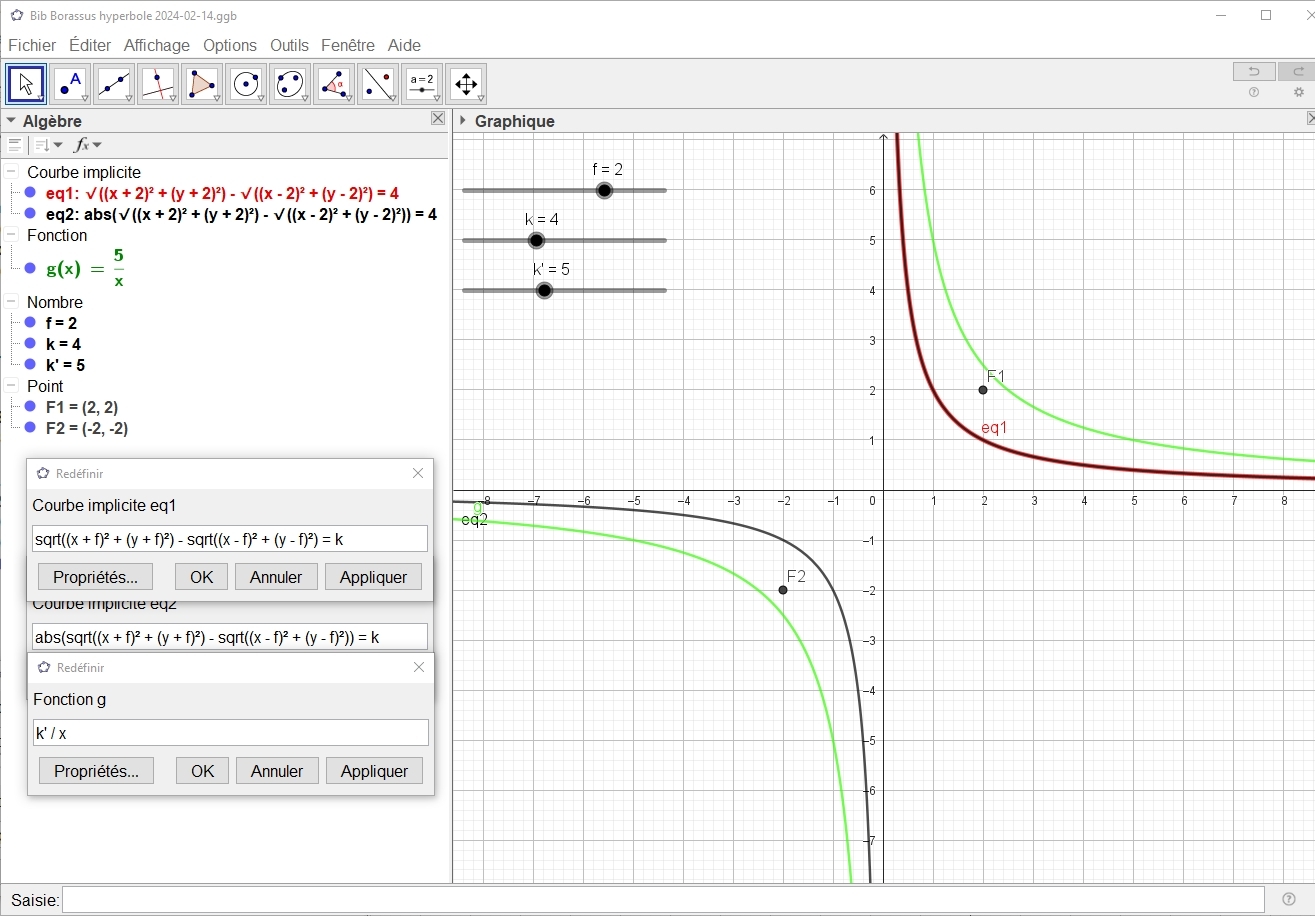Click the Redo arrow button

point(1297,71)
